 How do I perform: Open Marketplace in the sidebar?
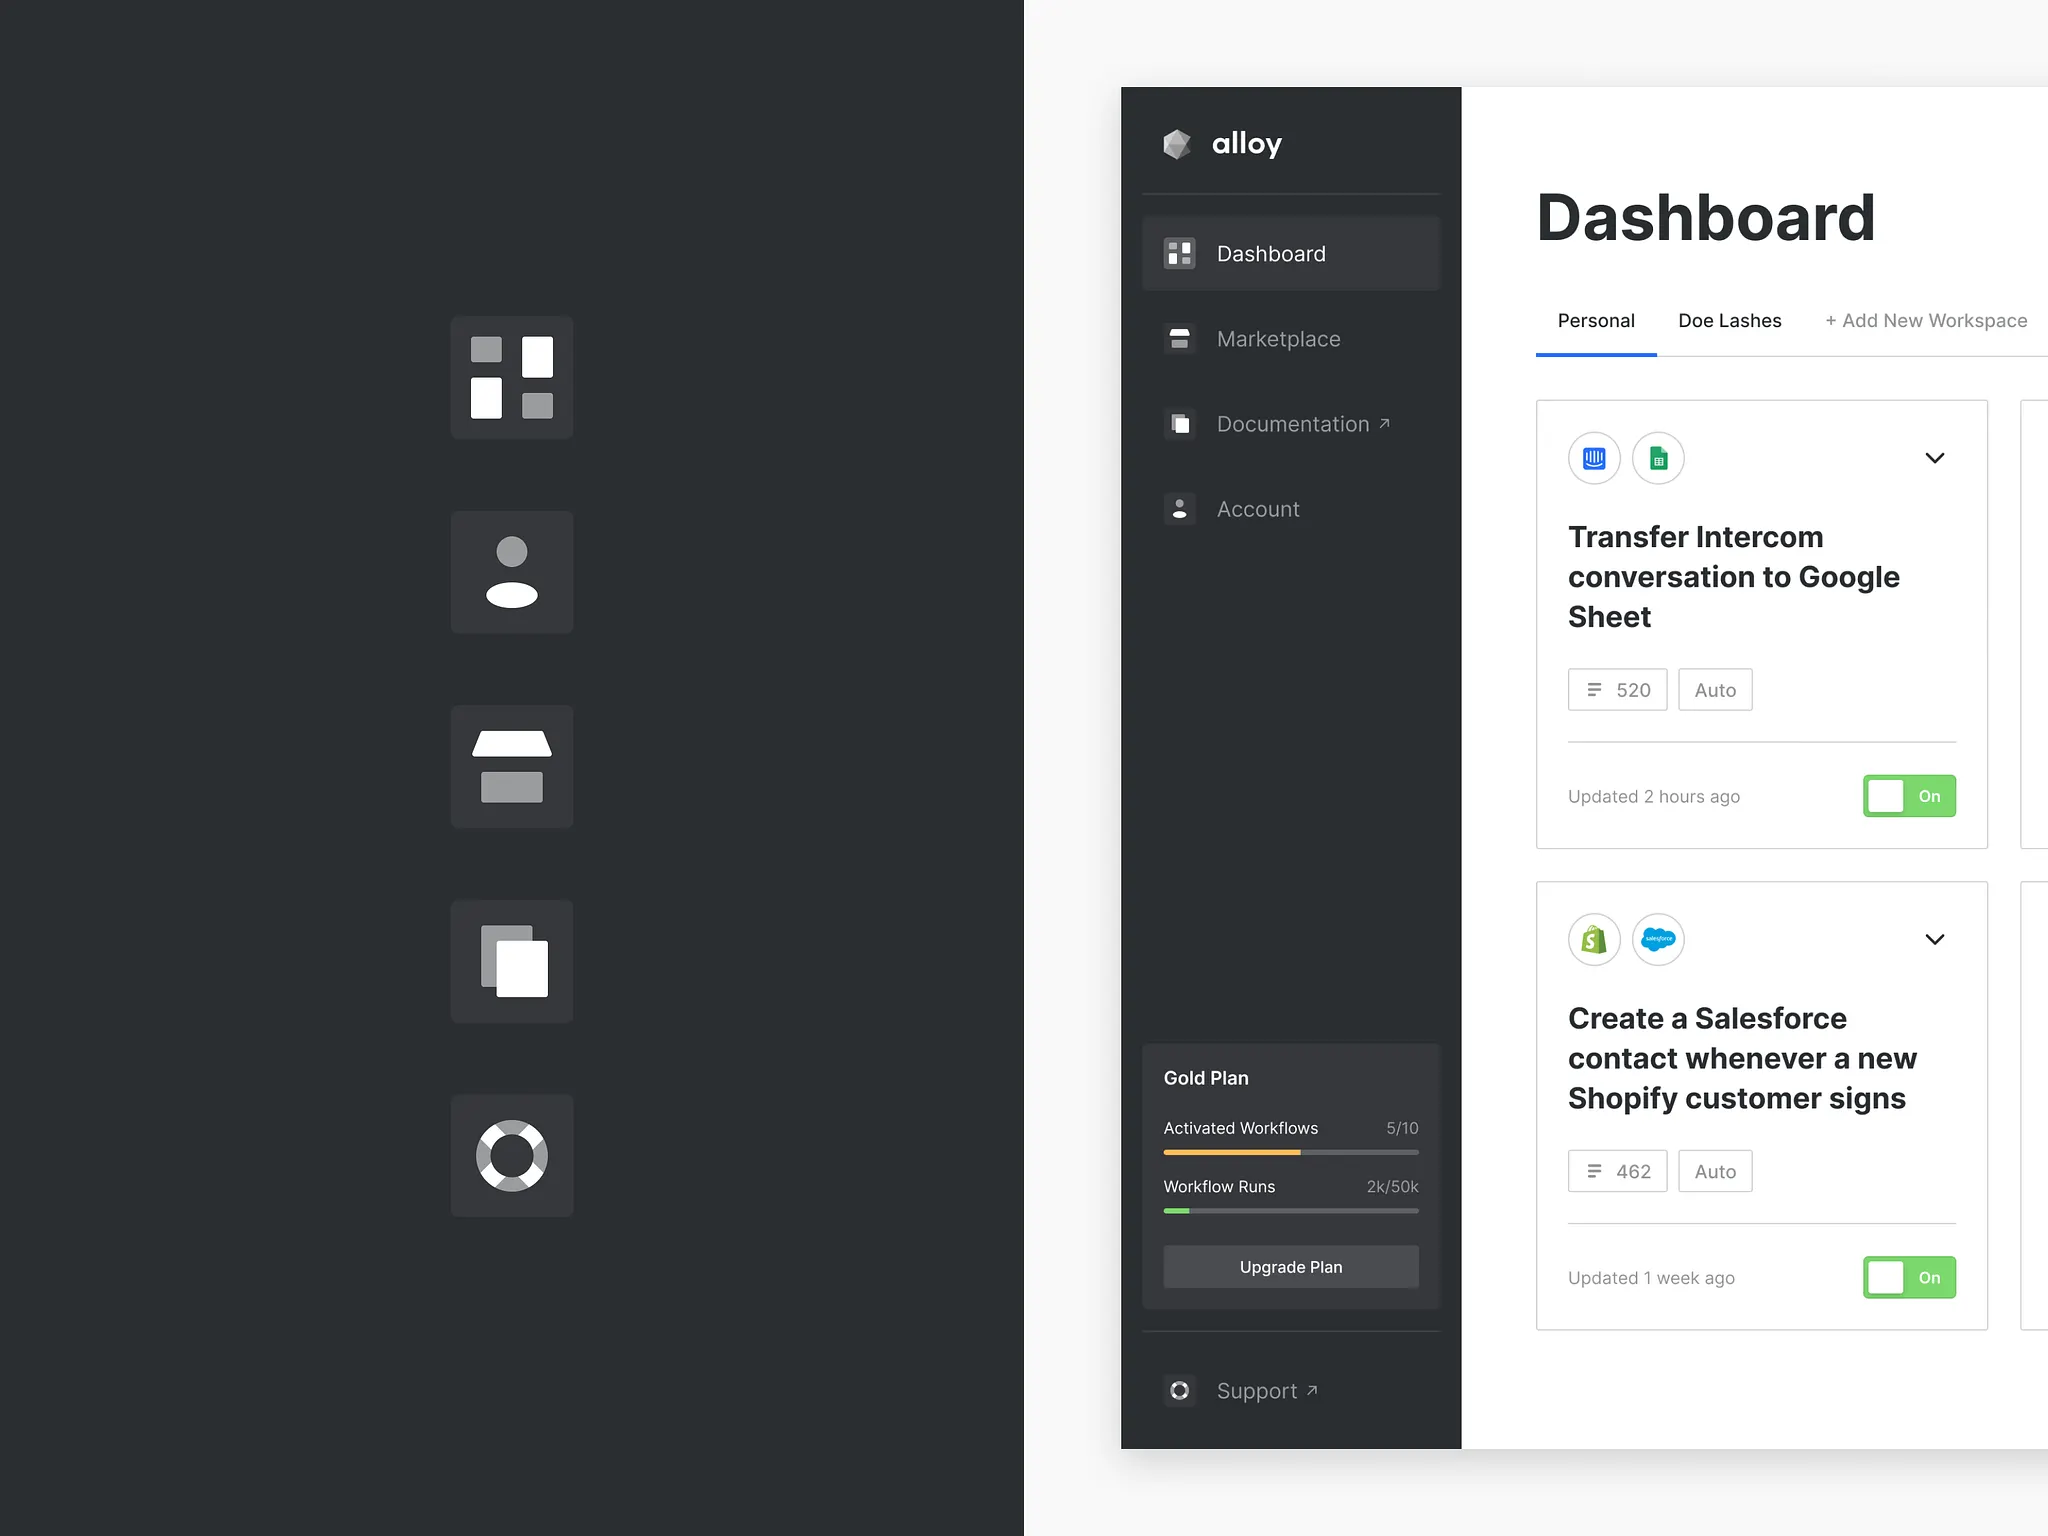[x=1278, y=339]
